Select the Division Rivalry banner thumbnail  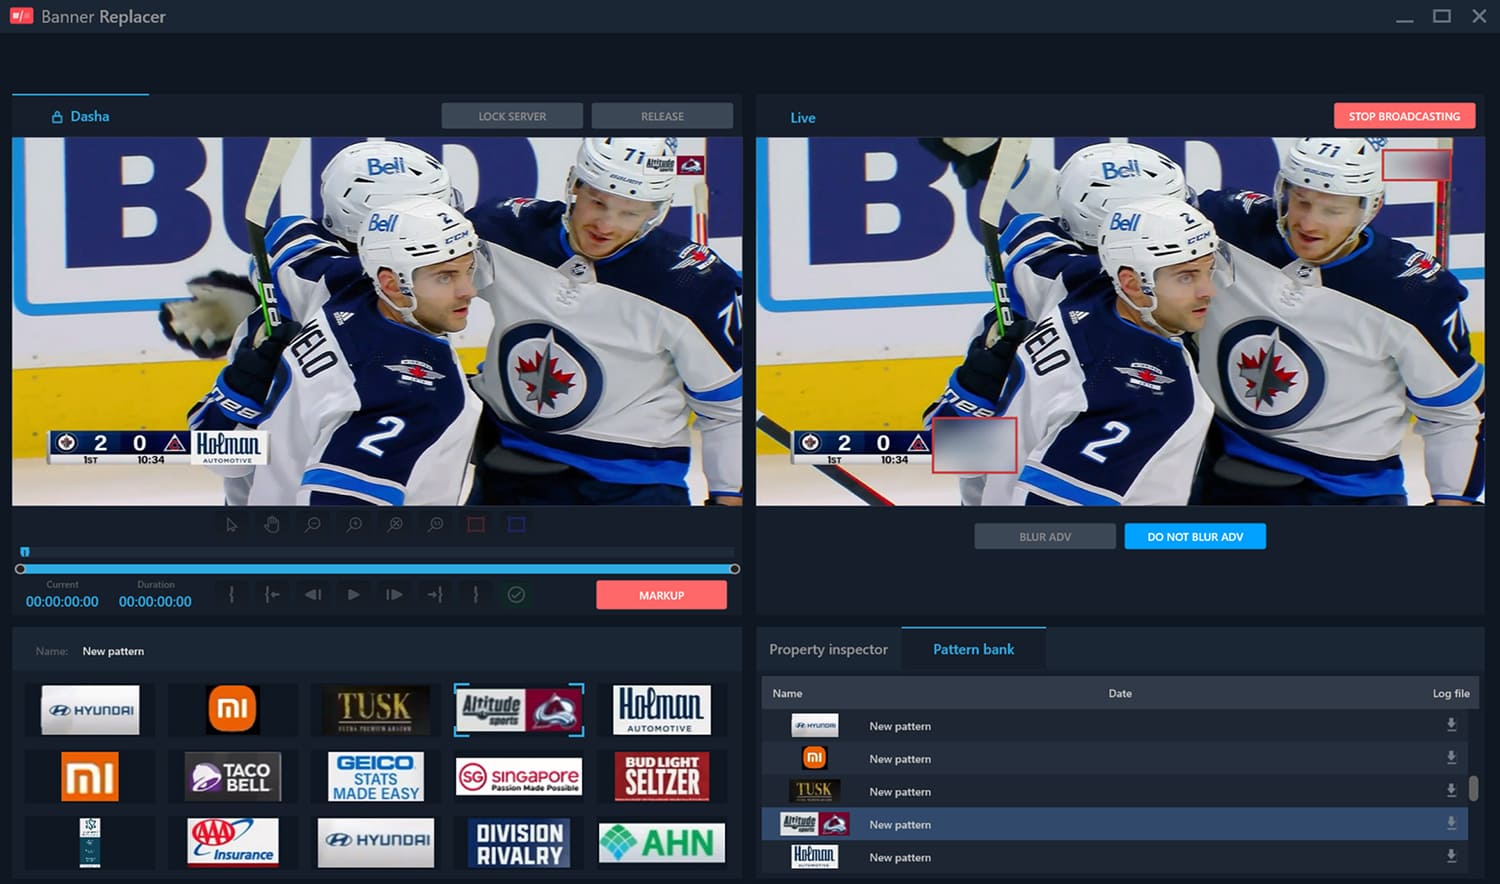[x=519, y=842]
